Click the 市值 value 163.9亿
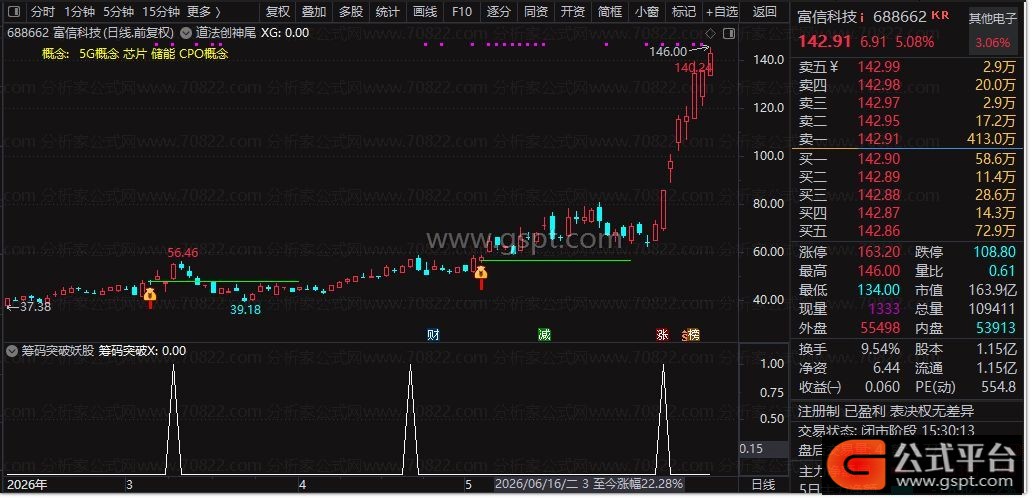1032x498 pixels. click(x=993, y=290)
